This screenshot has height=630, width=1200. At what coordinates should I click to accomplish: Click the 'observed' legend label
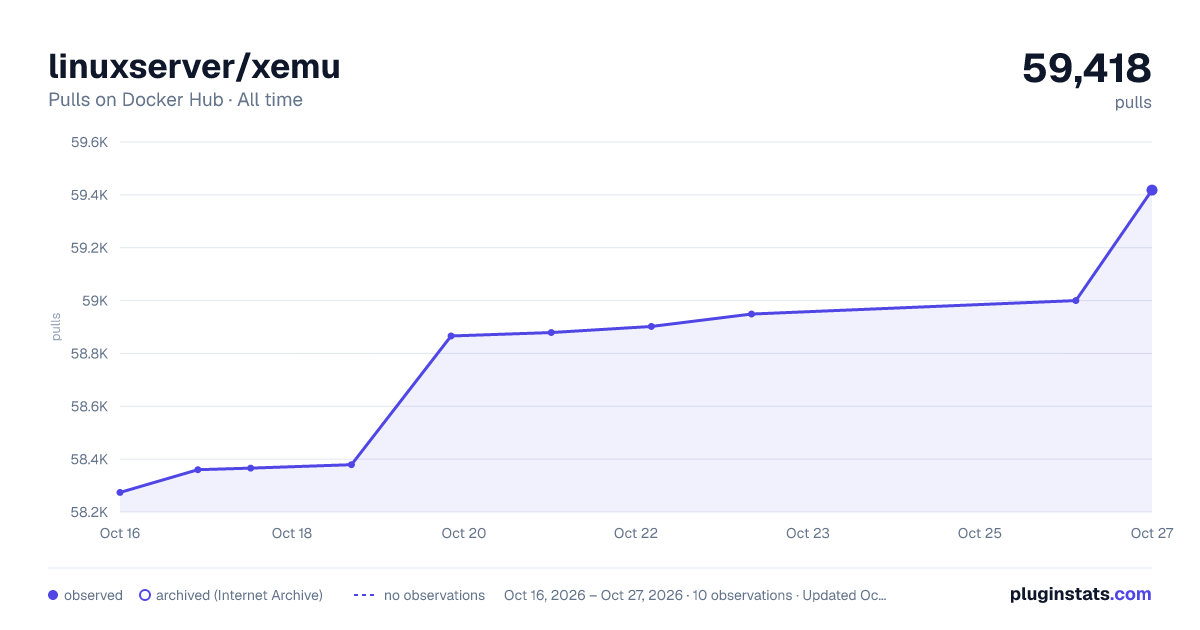(93, 595)
